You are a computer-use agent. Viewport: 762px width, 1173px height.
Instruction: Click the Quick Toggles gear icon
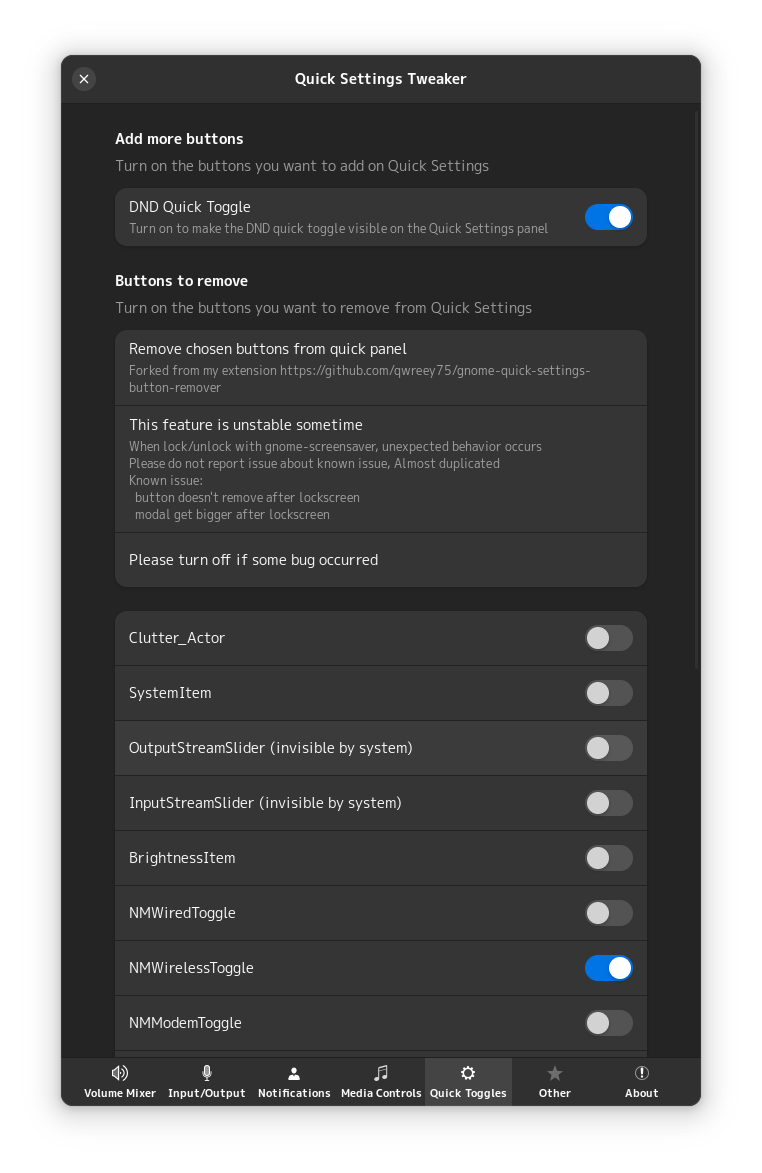tap(468, 1073)
